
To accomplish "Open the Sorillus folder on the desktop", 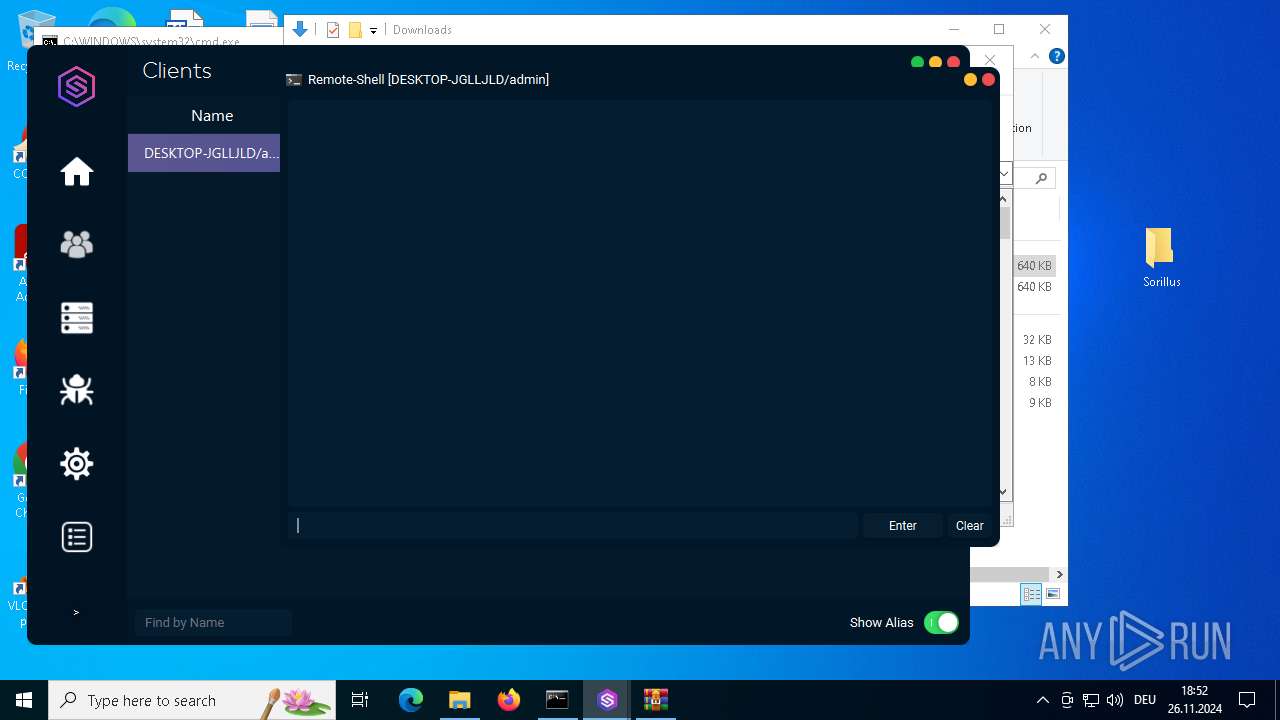I will click(x=1162, y=257).
